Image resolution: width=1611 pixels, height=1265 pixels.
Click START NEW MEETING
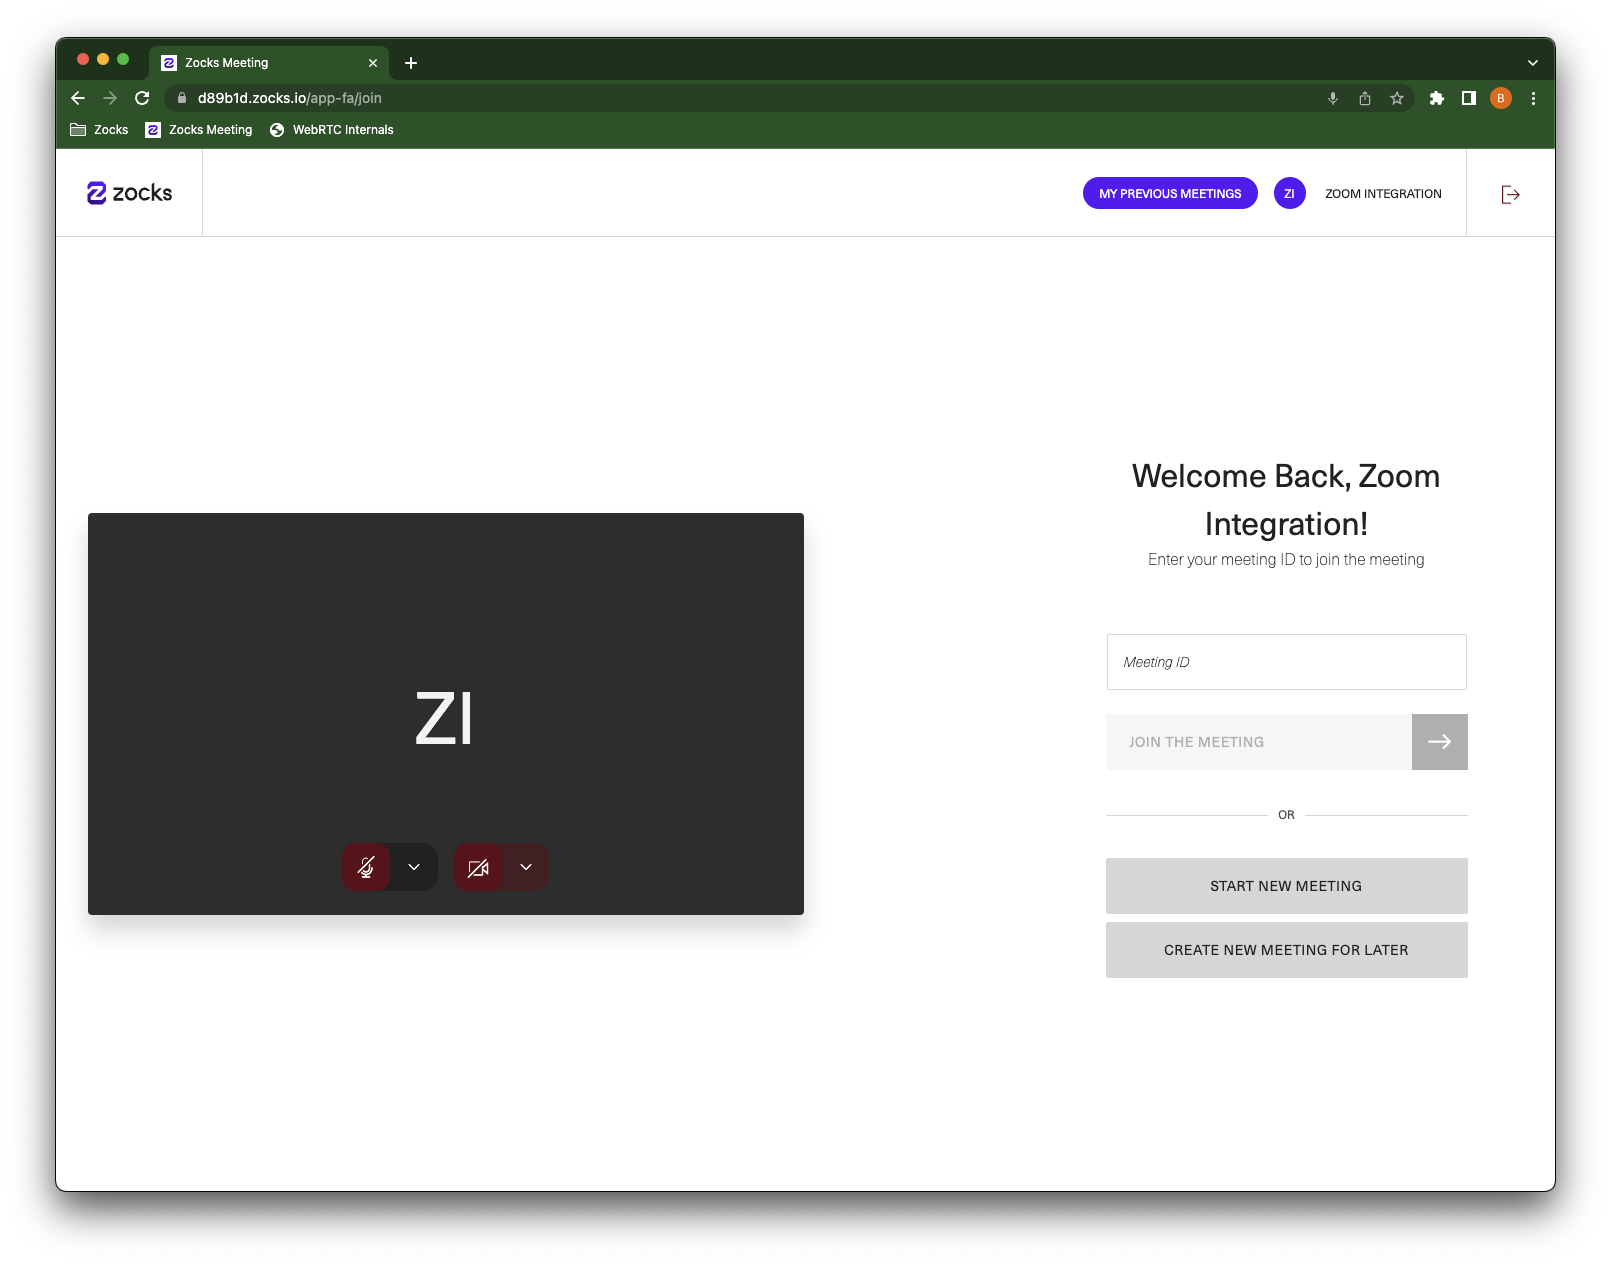pyautogui.click(x=1285, y=885)
